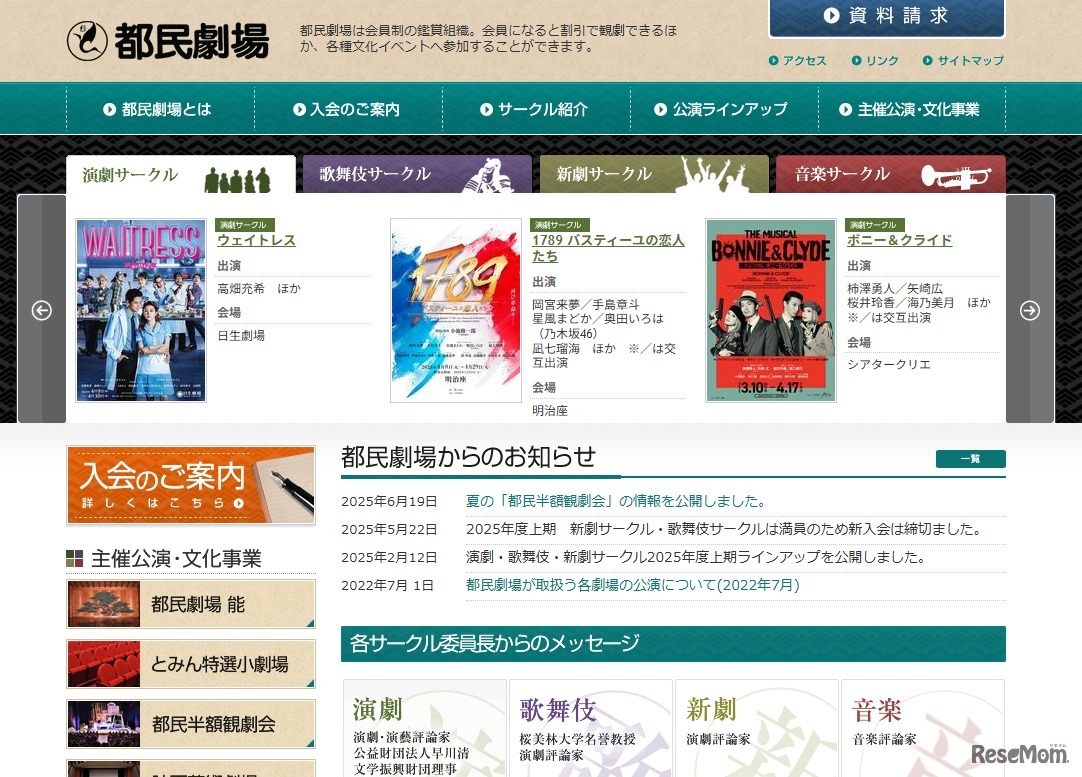The width and height of the screenshot is (1082, 777).
Task: Click the audience silhouette icon on 演劇サークル tab
Action: [237, 180]
